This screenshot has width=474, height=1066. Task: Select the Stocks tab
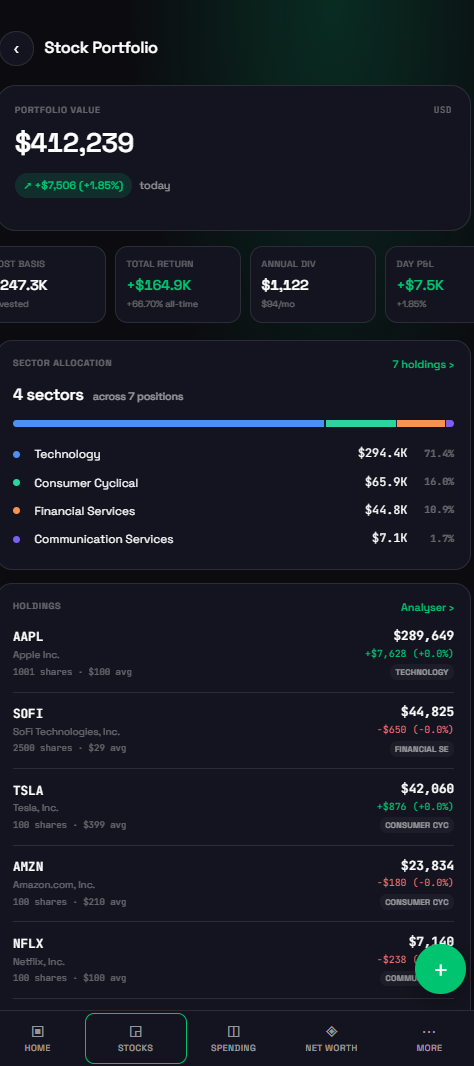(x=135, y=1038)
